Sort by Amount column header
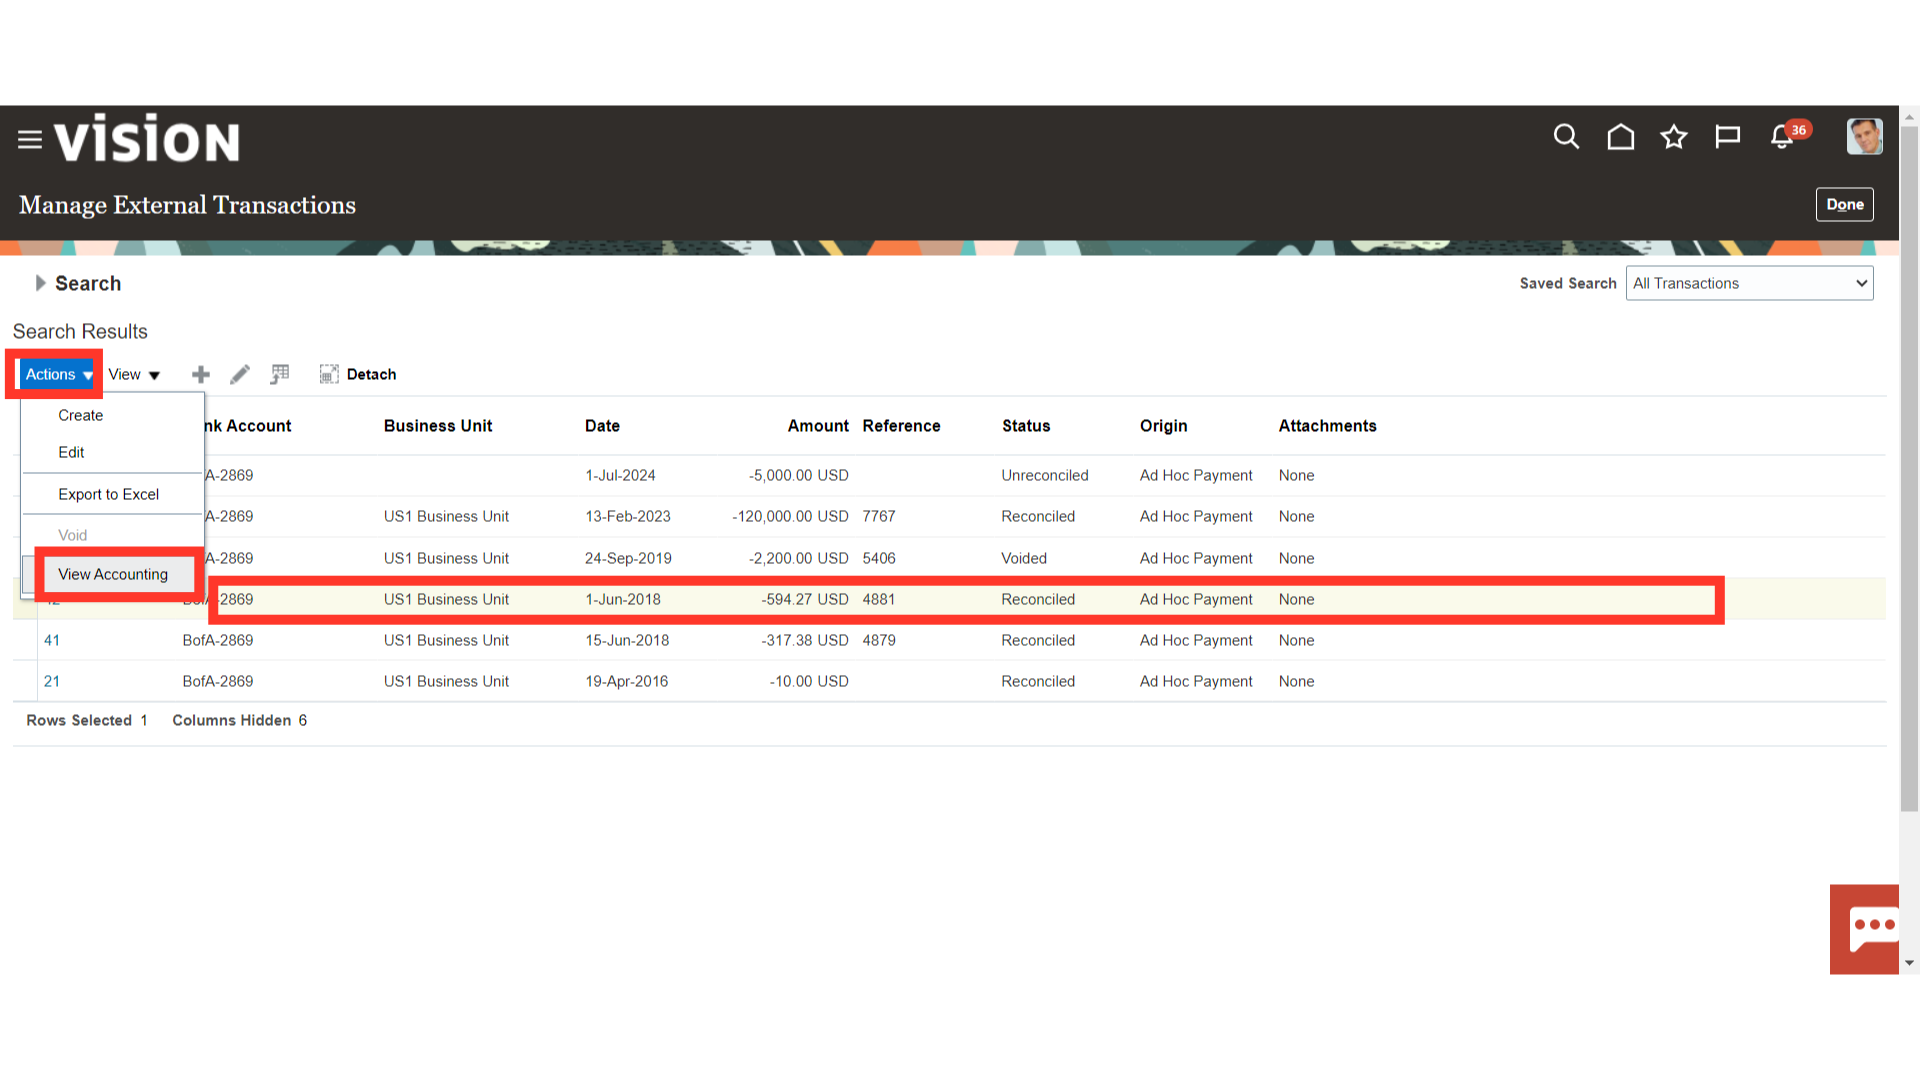The image size is (1920, 1080). point(818,426)
